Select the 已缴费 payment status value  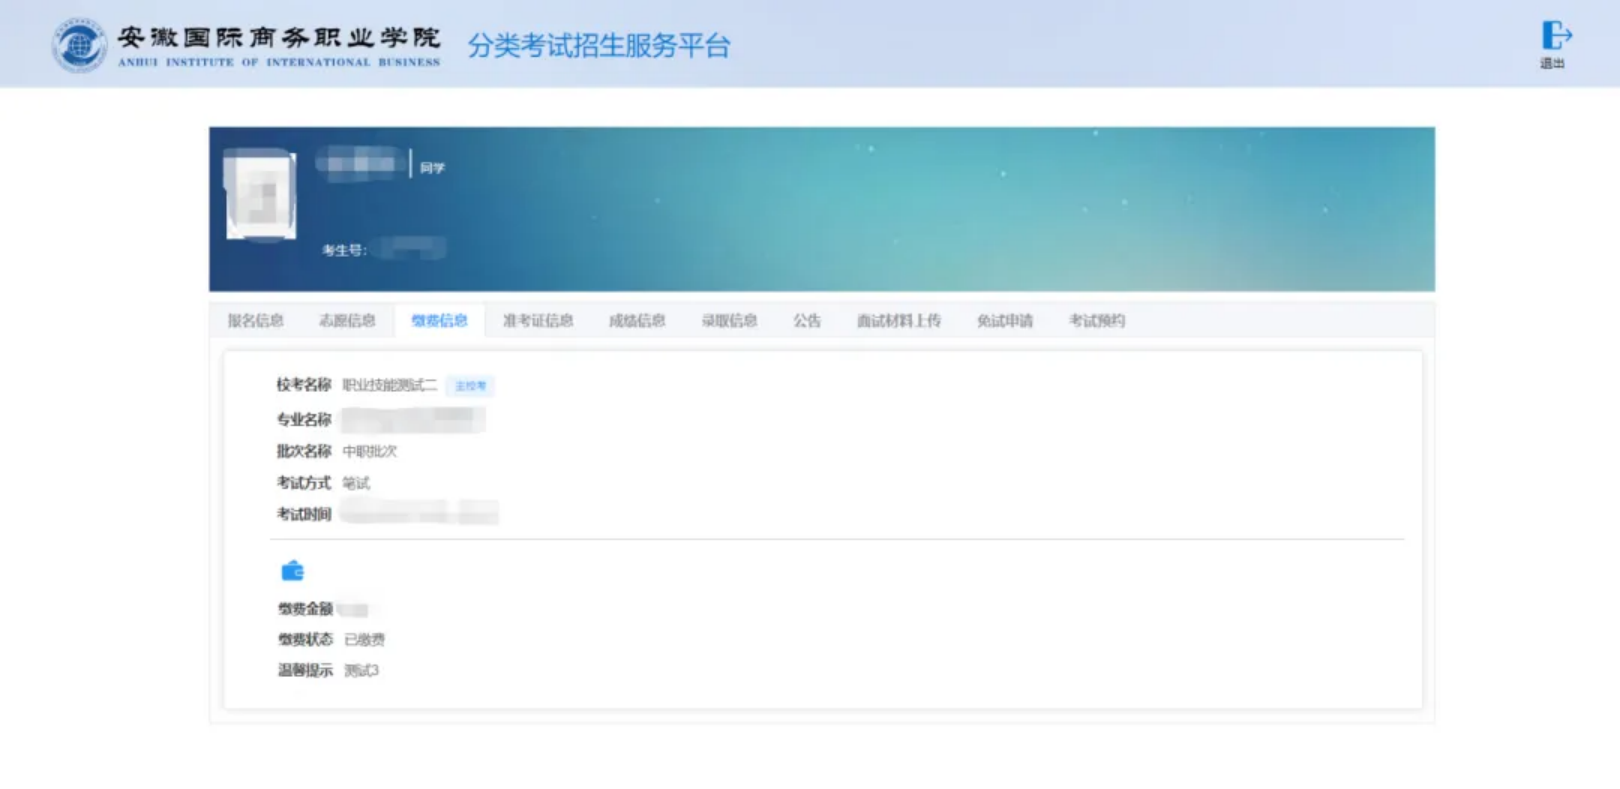coord(364,640)
